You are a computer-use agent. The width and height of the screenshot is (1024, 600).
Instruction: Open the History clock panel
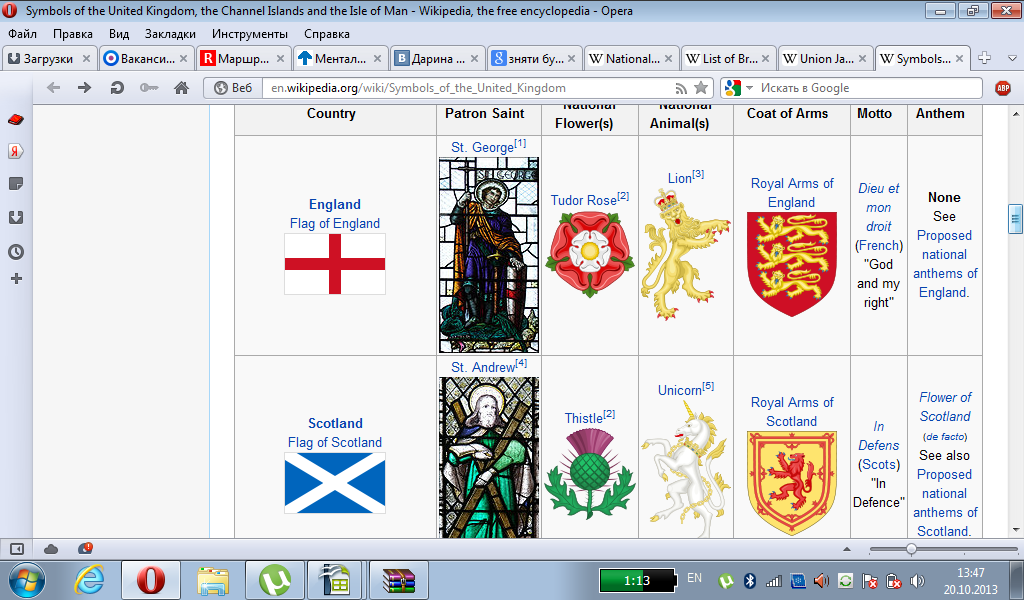point(16,251)
